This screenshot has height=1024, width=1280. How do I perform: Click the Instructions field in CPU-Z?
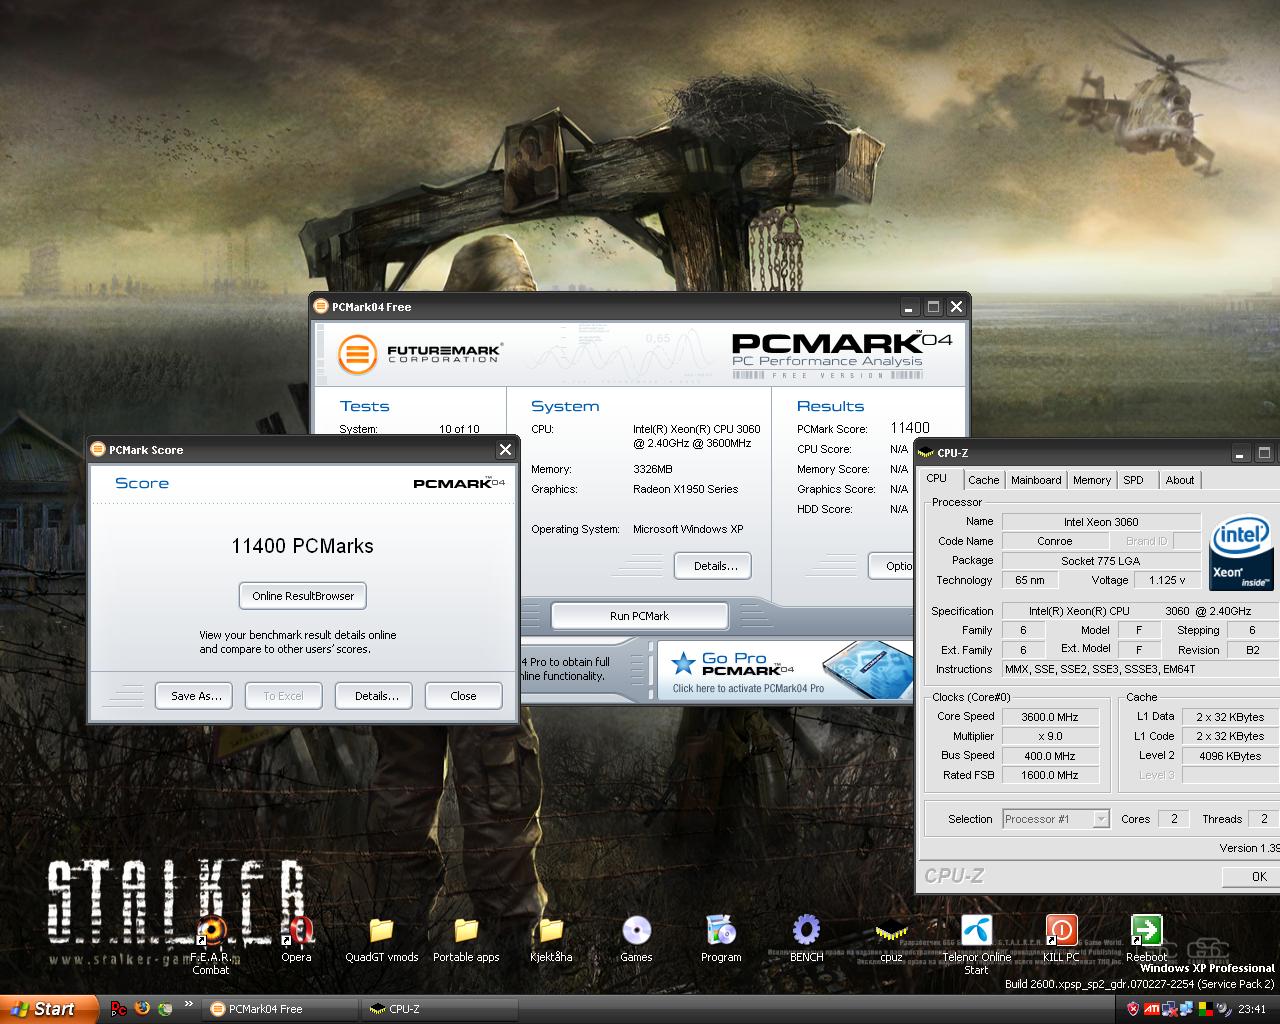1141,669
